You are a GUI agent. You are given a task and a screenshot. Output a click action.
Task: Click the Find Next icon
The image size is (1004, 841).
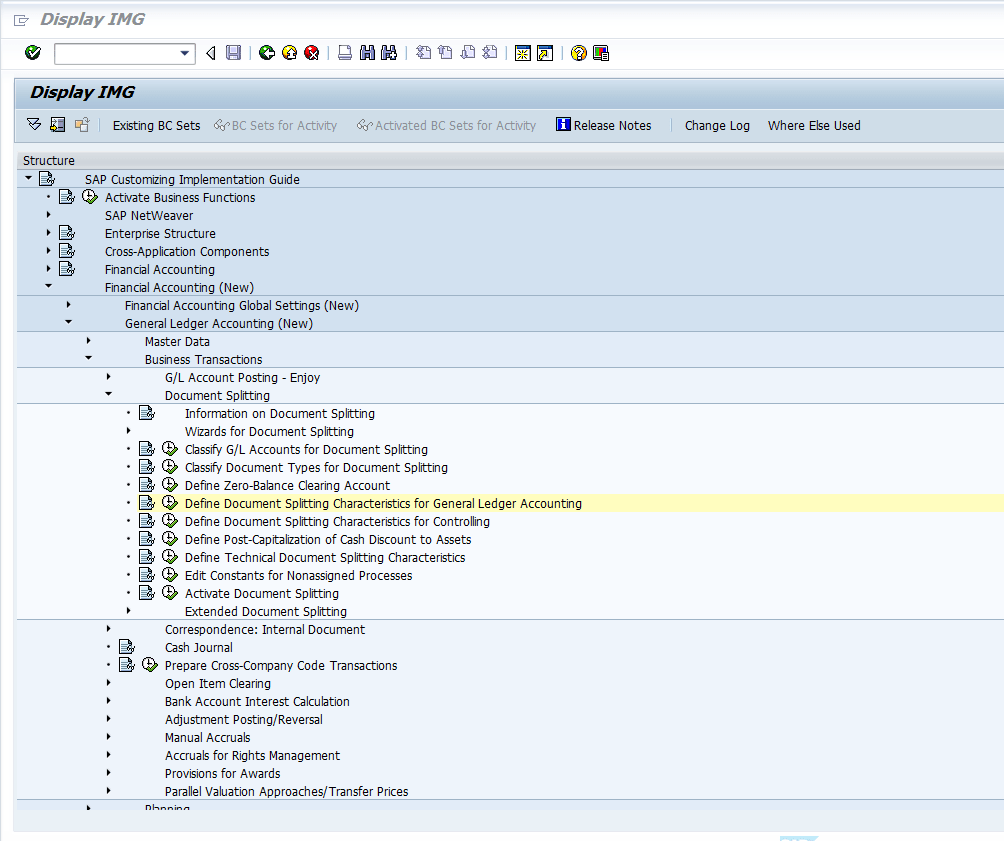pyautogui.click(x=389, y=52)
